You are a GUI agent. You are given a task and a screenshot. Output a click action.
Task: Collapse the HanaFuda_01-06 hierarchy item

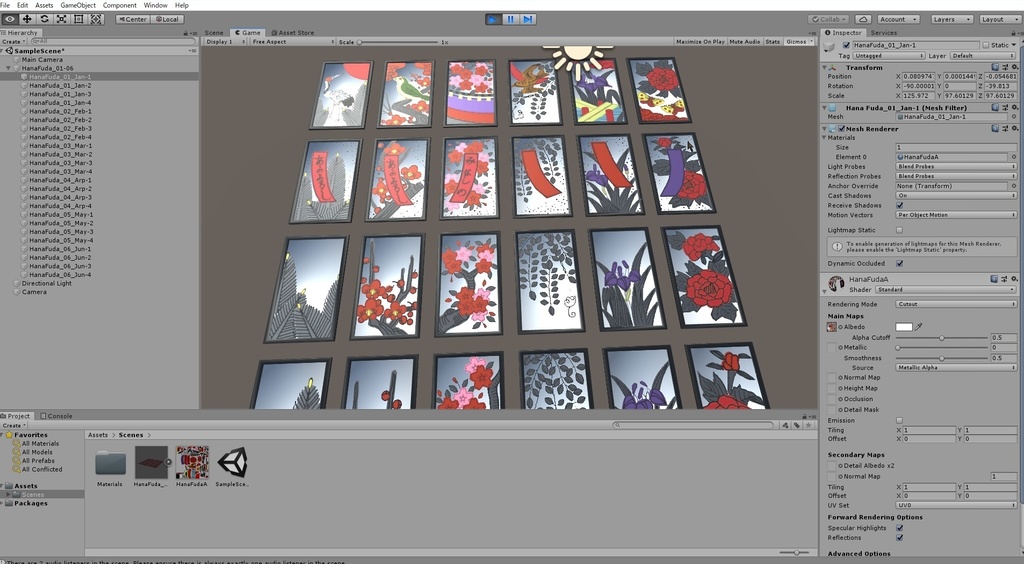click(8, 68)
